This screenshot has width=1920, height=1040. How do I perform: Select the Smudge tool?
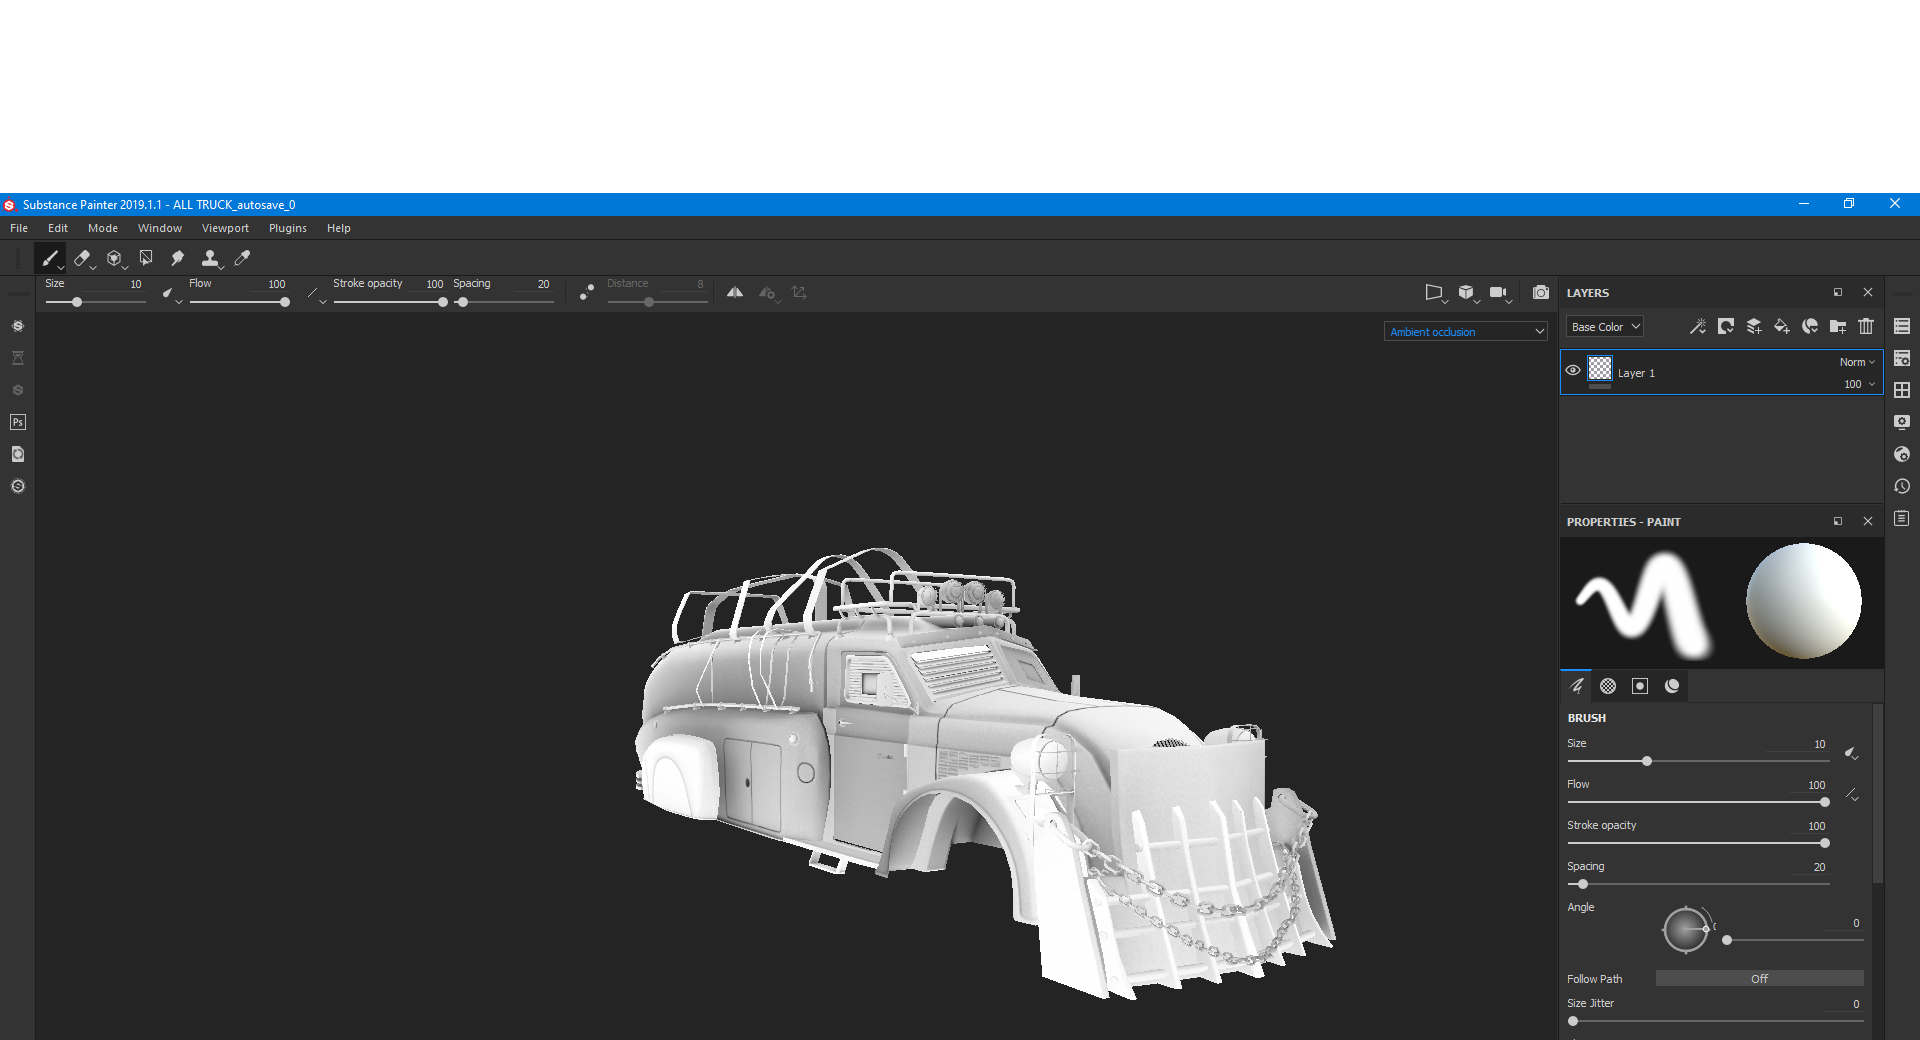pyautogui.click(x=177, y=259)
